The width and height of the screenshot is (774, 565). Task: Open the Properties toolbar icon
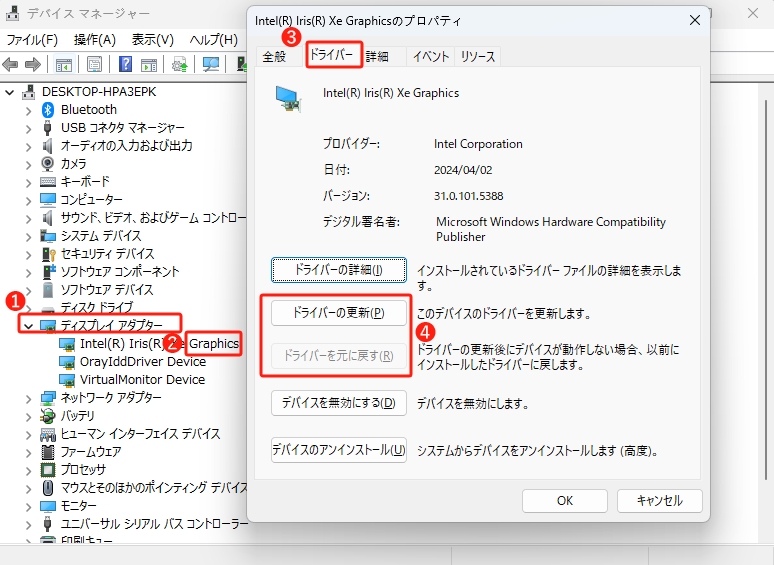[x=94, y=64]
